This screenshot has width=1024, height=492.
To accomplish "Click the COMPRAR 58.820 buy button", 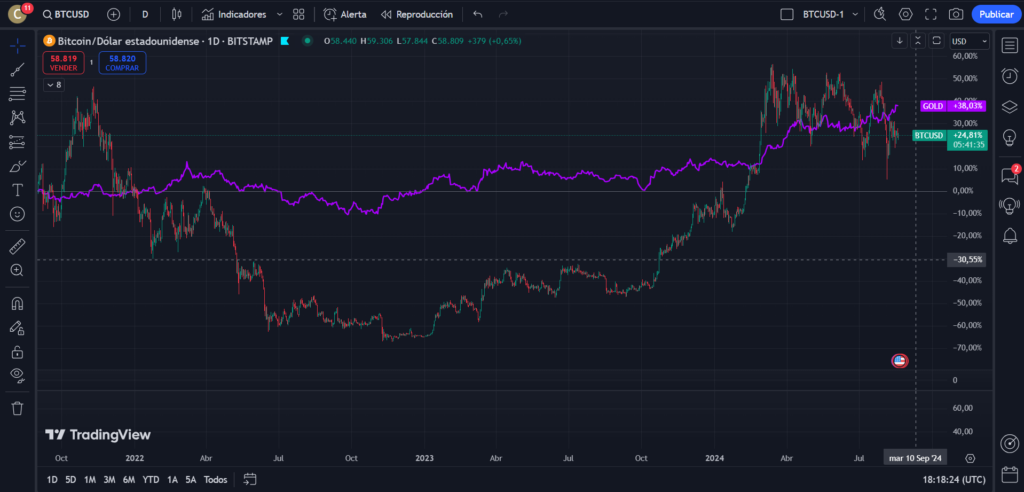I will click(123, 63).
